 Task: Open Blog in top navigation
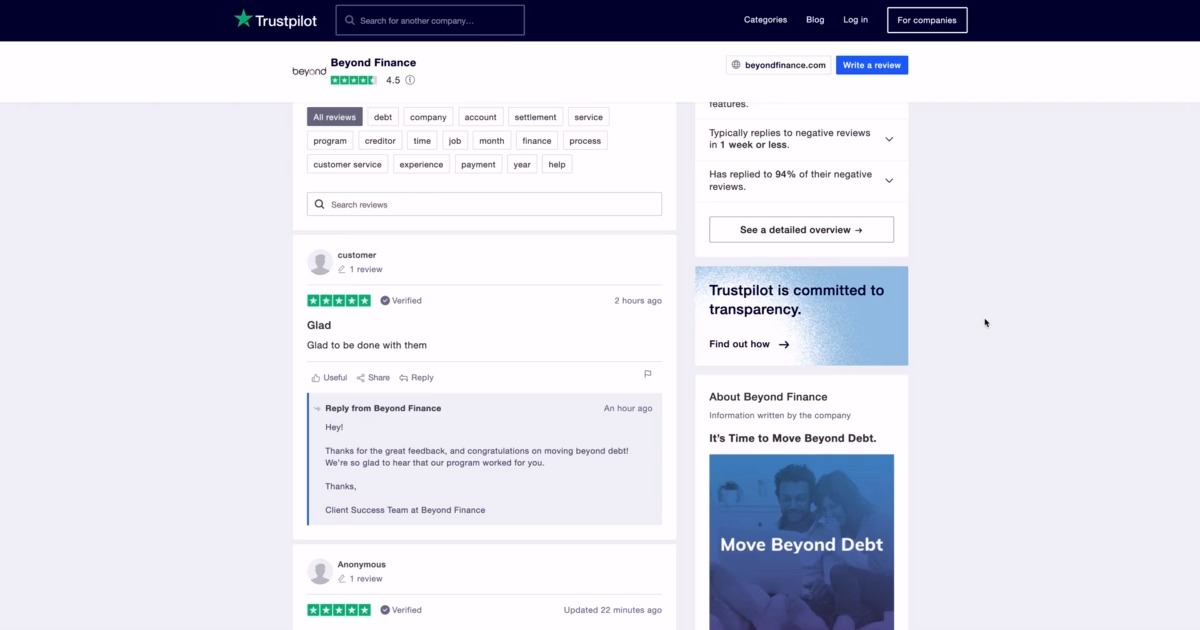pos(815,20)
